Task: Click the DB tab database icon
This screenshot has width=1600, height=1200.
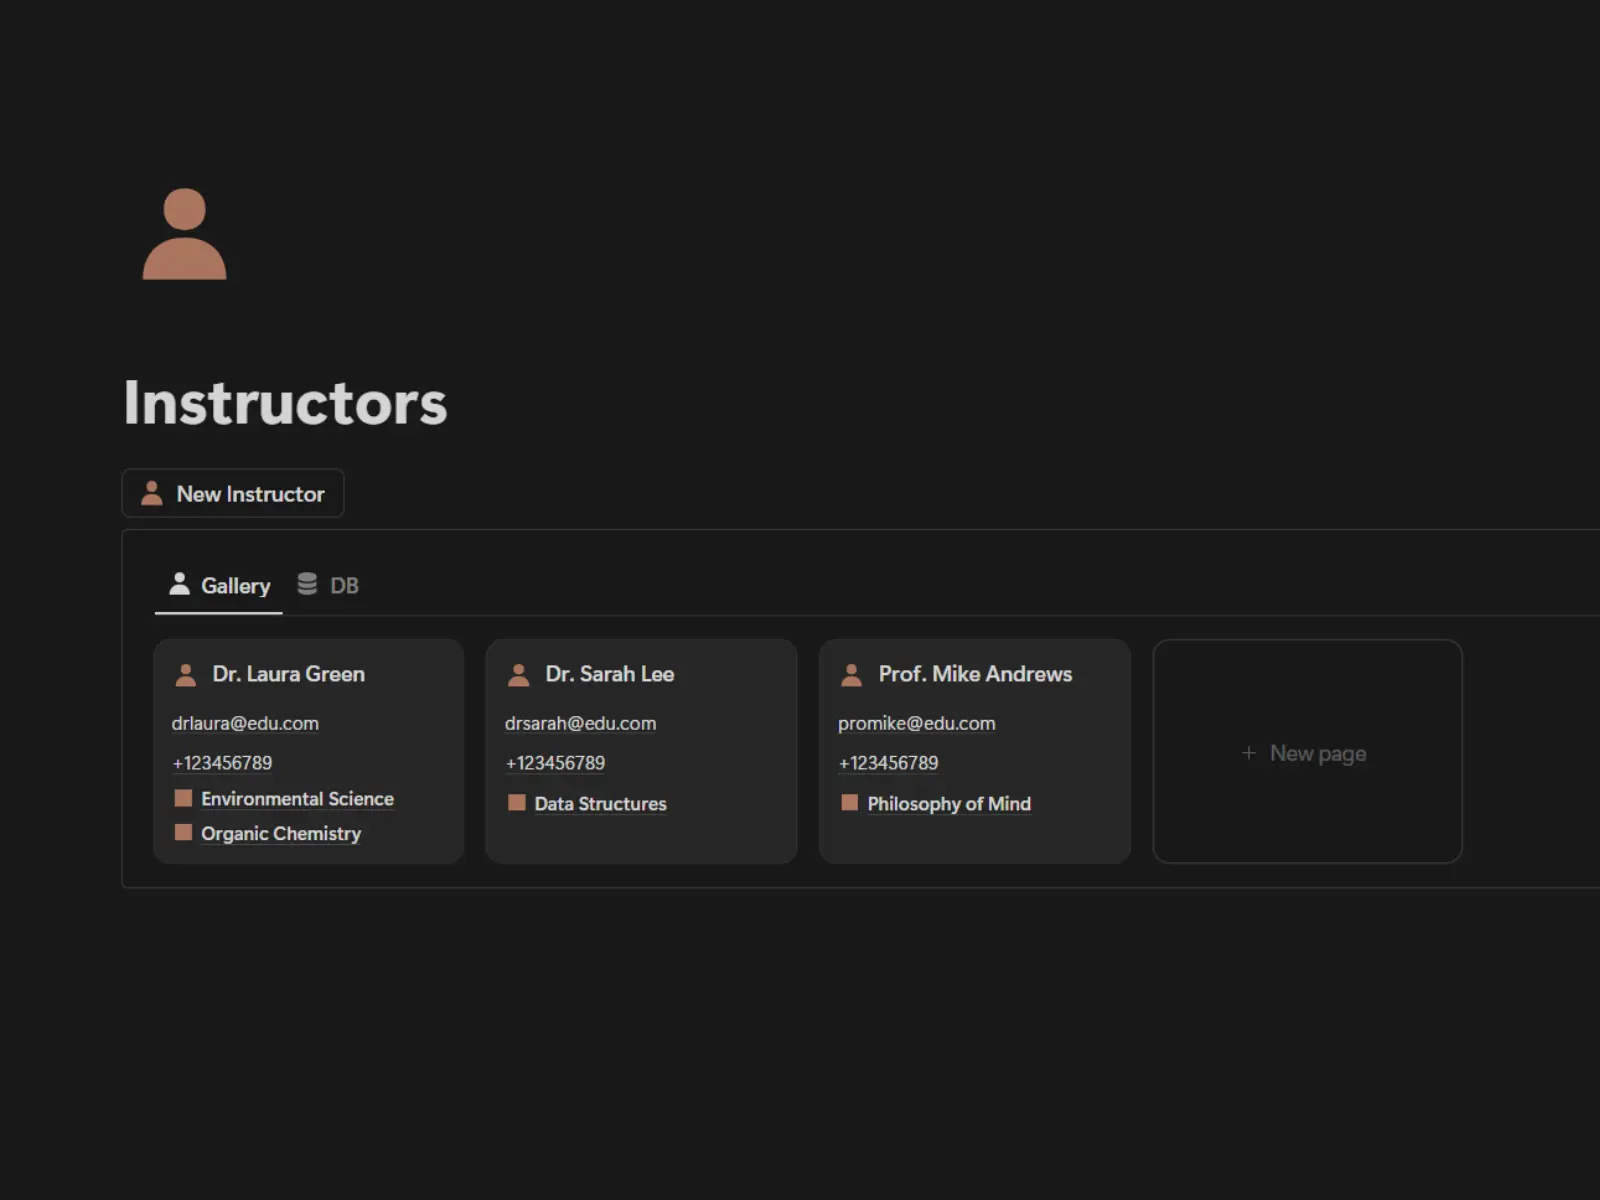Action: (307, 584)
